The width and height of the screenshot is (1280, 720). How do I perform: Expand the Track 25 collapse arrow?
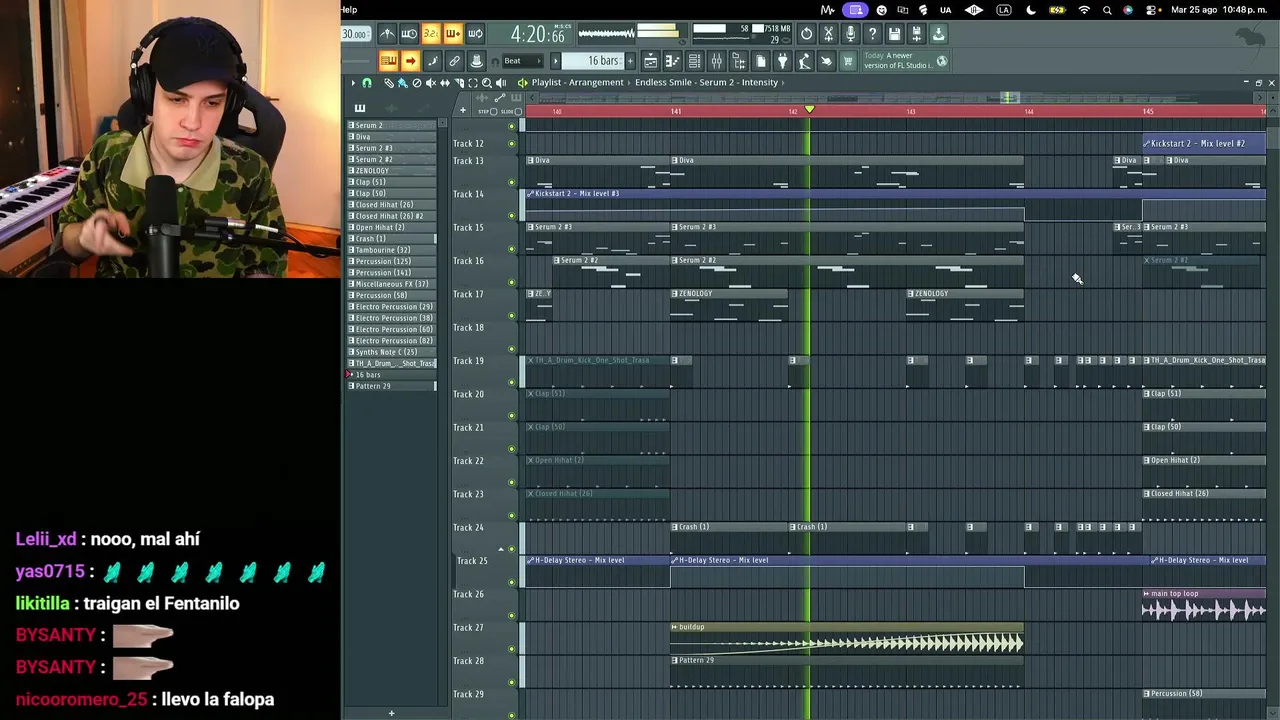click(x=501, y=550)
